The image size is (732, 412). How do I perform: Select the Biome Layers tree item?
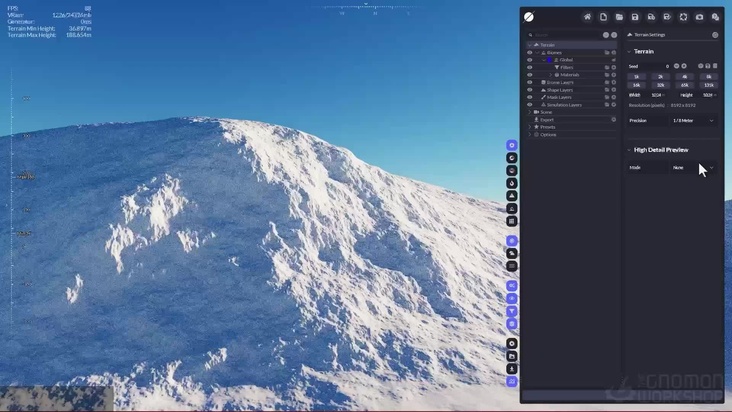(560, 83)
